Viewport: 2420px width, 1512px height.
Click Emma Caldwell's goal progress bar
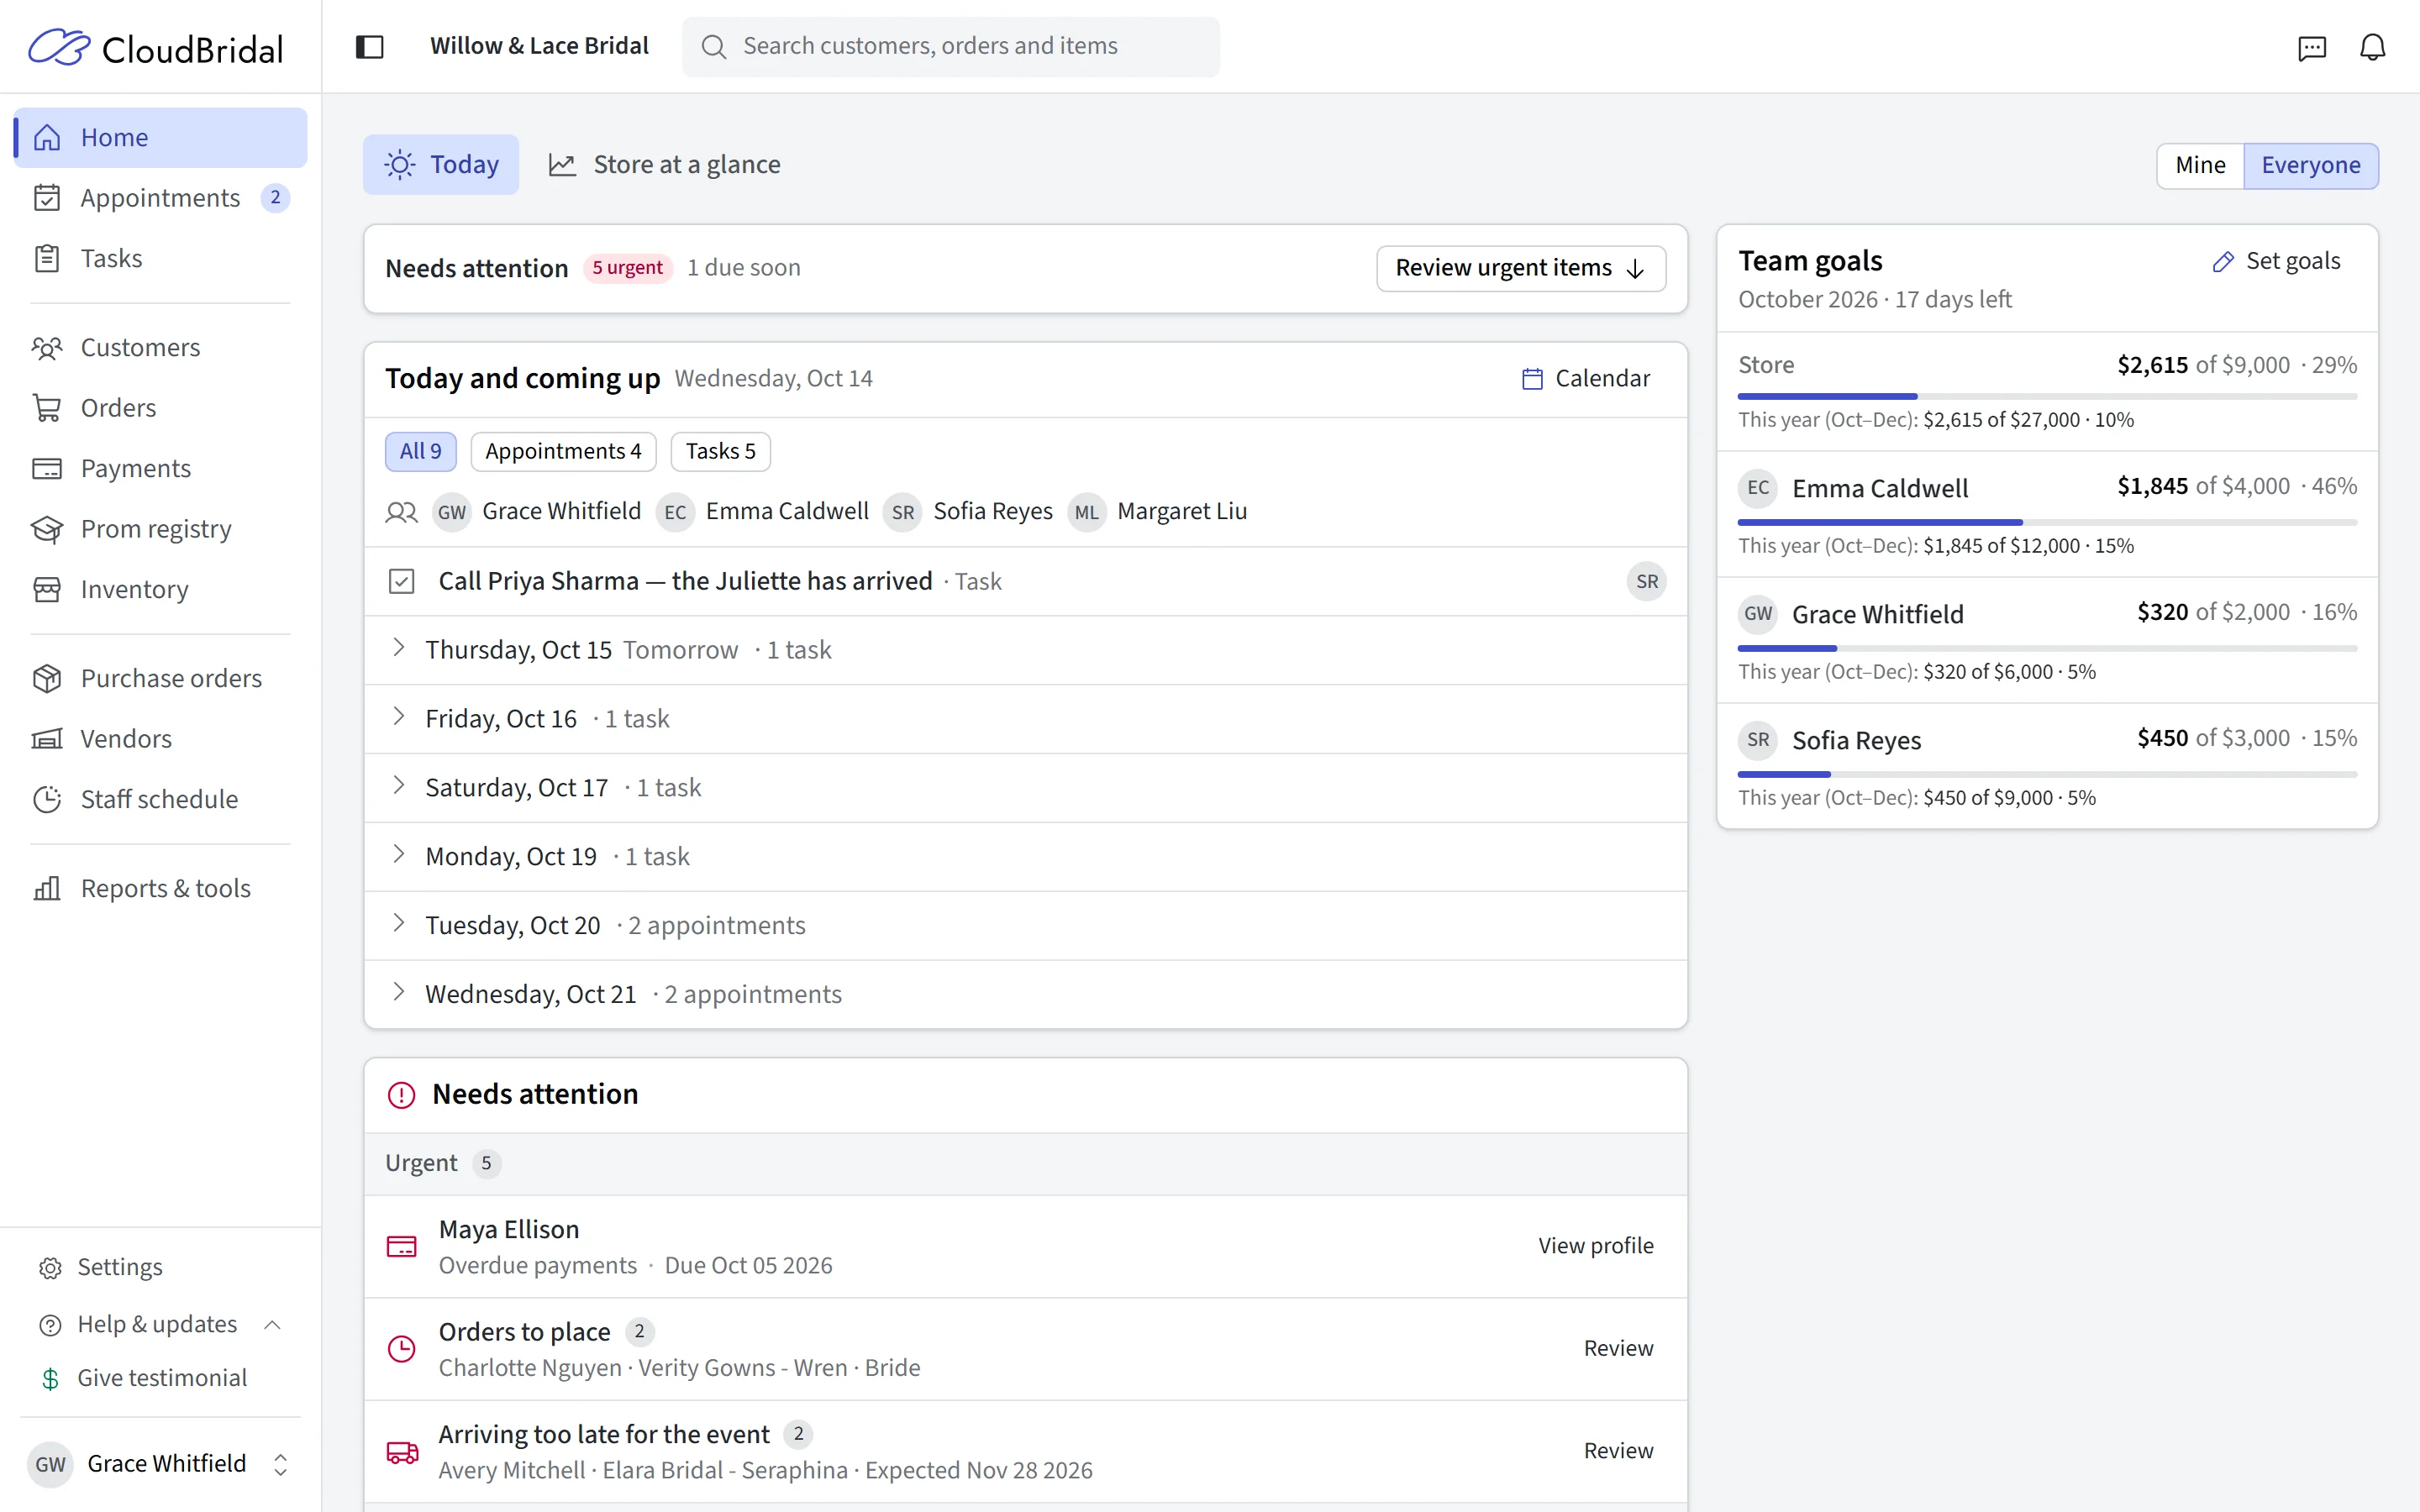[x=2046, y=523]
